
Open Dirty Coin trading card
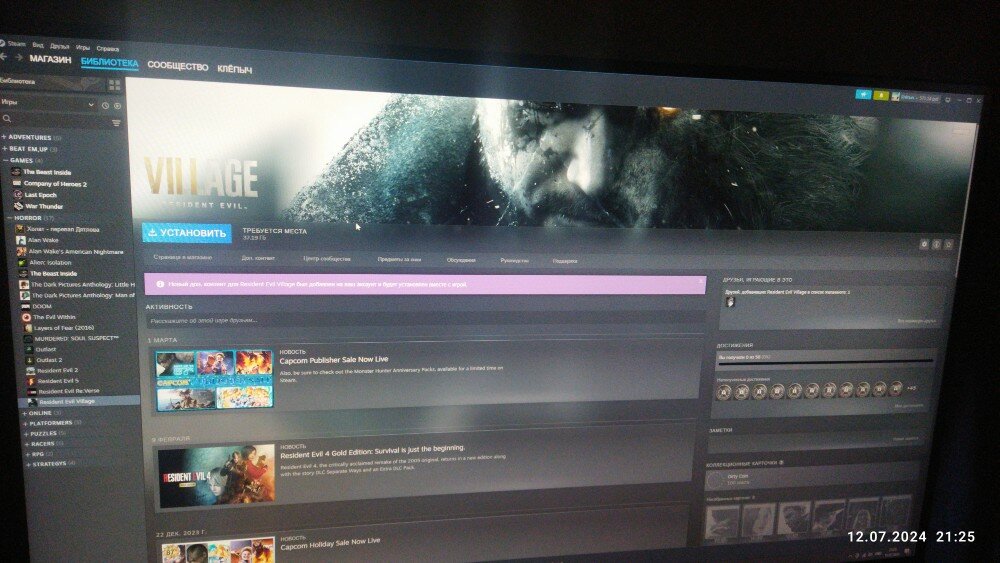point(738,476)
